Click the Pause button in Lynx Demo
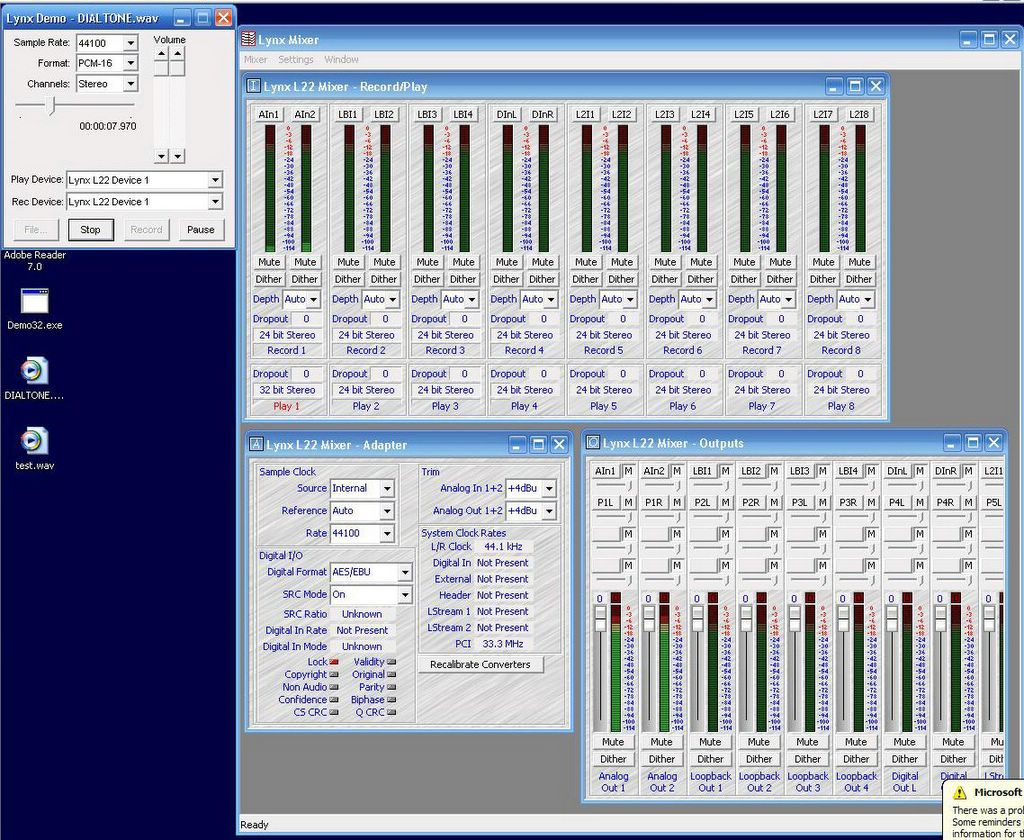Screen dimensions: 1024x840 click(200, 230)
